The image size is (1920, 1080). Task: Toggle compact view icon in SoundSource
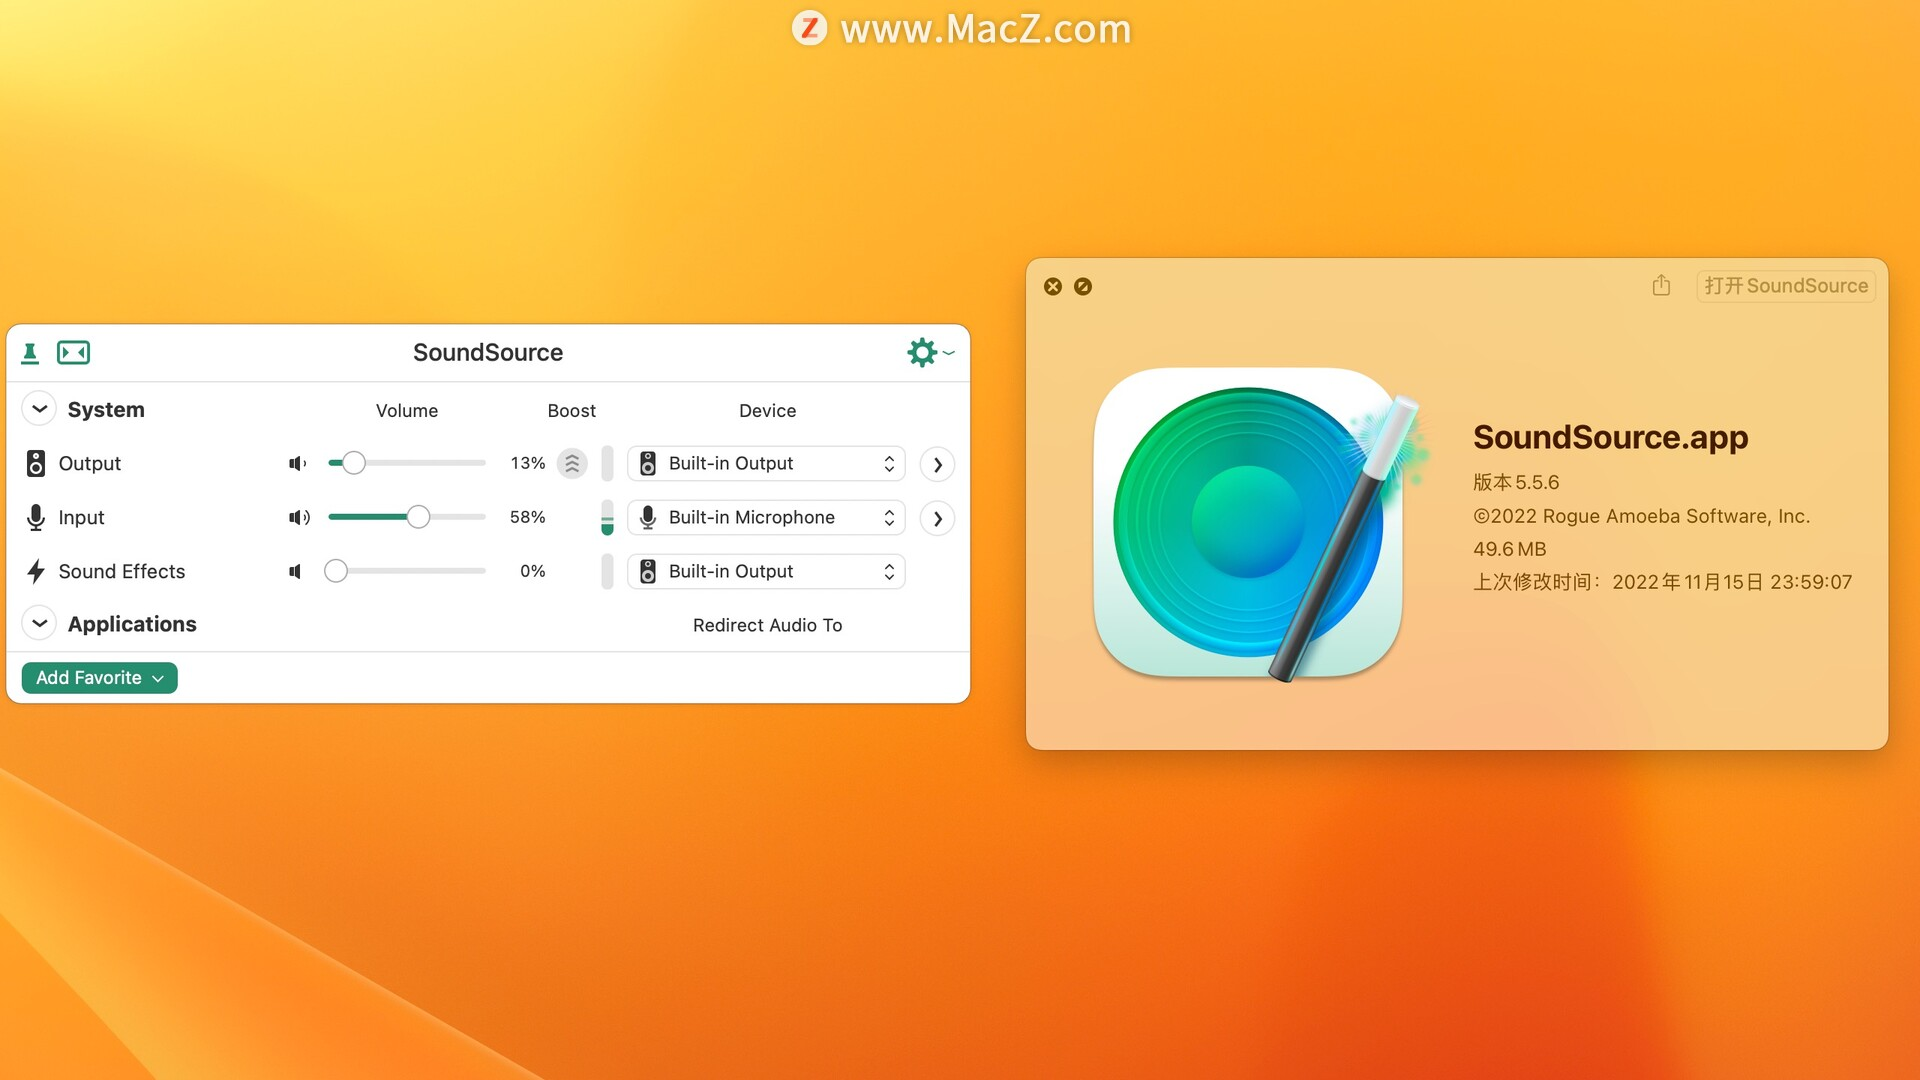tap(73, 353)
